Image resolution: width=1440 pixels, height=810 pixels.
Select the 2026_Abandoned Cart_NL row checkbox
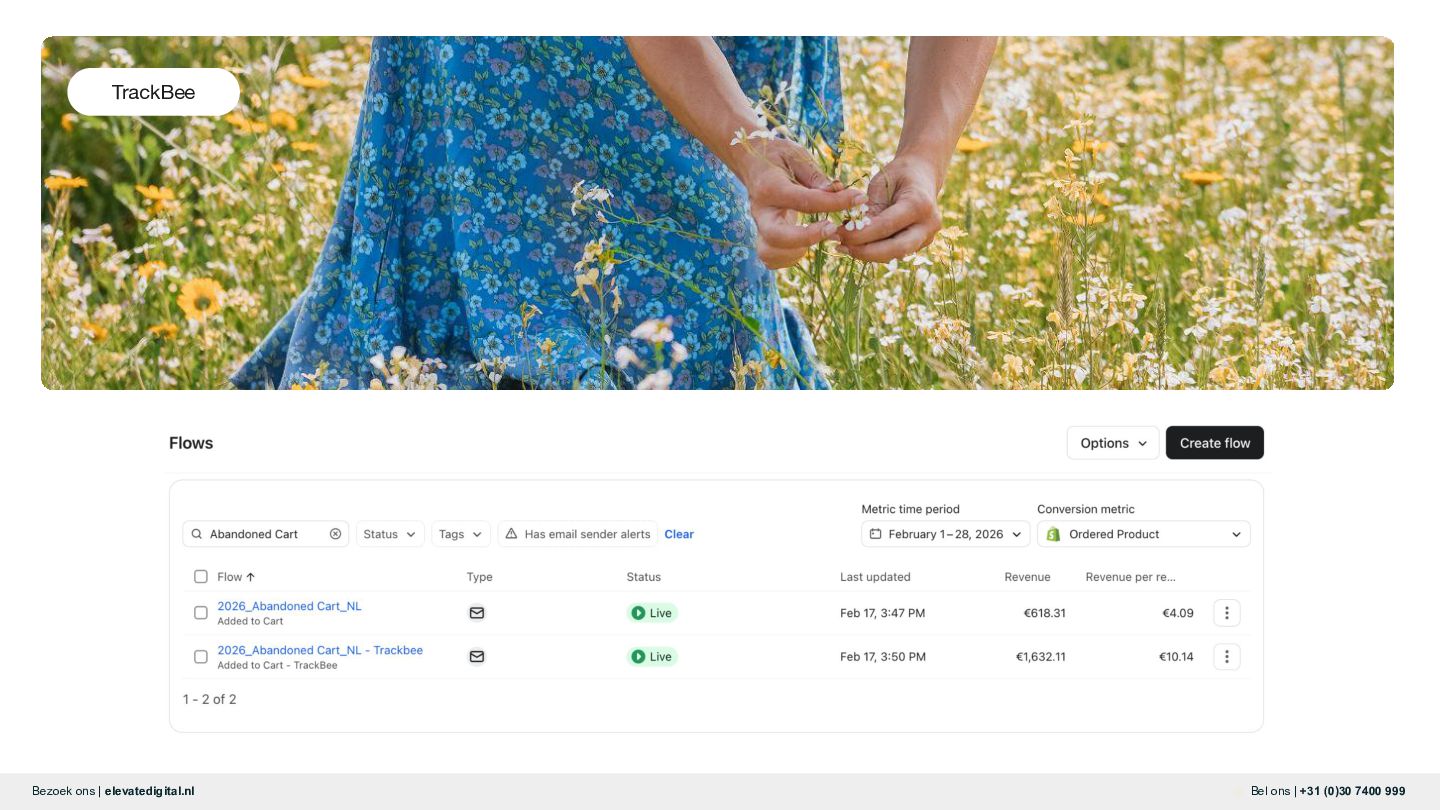[x=201, y=613]
